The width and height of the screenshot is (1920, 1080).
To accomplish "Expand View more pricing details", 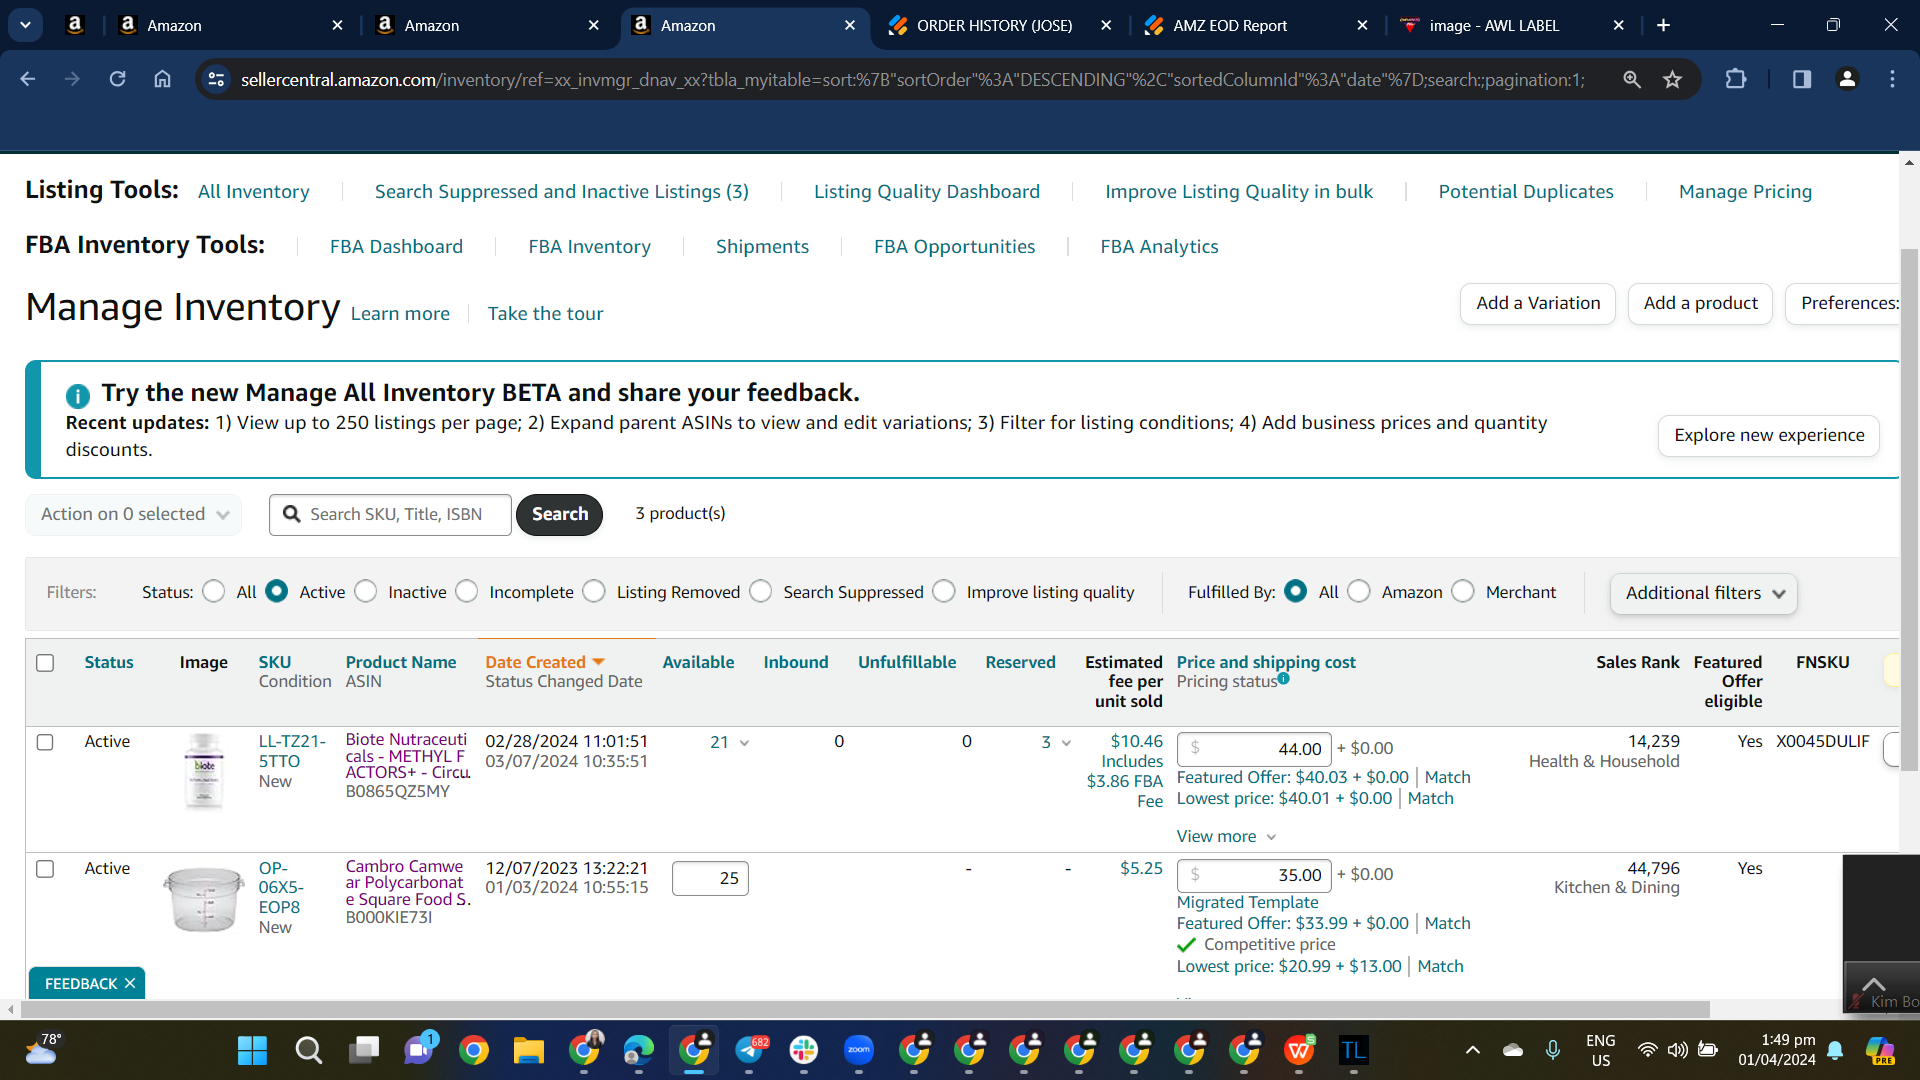I will (1226, 836).
